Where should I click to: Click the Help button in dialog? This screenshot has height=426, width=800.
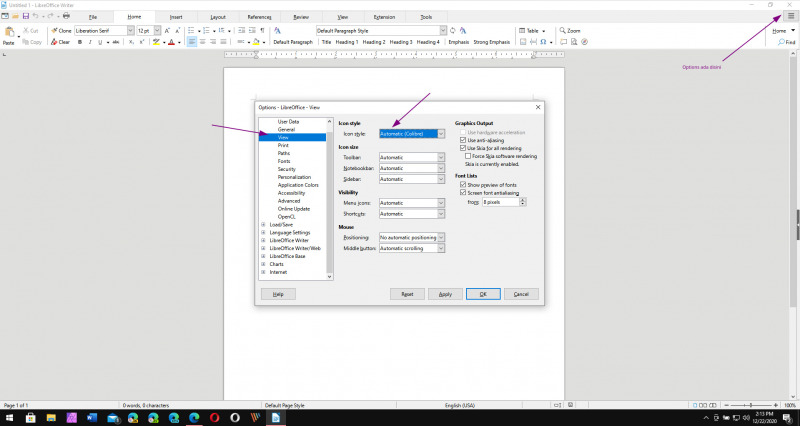tap(278, 294)
